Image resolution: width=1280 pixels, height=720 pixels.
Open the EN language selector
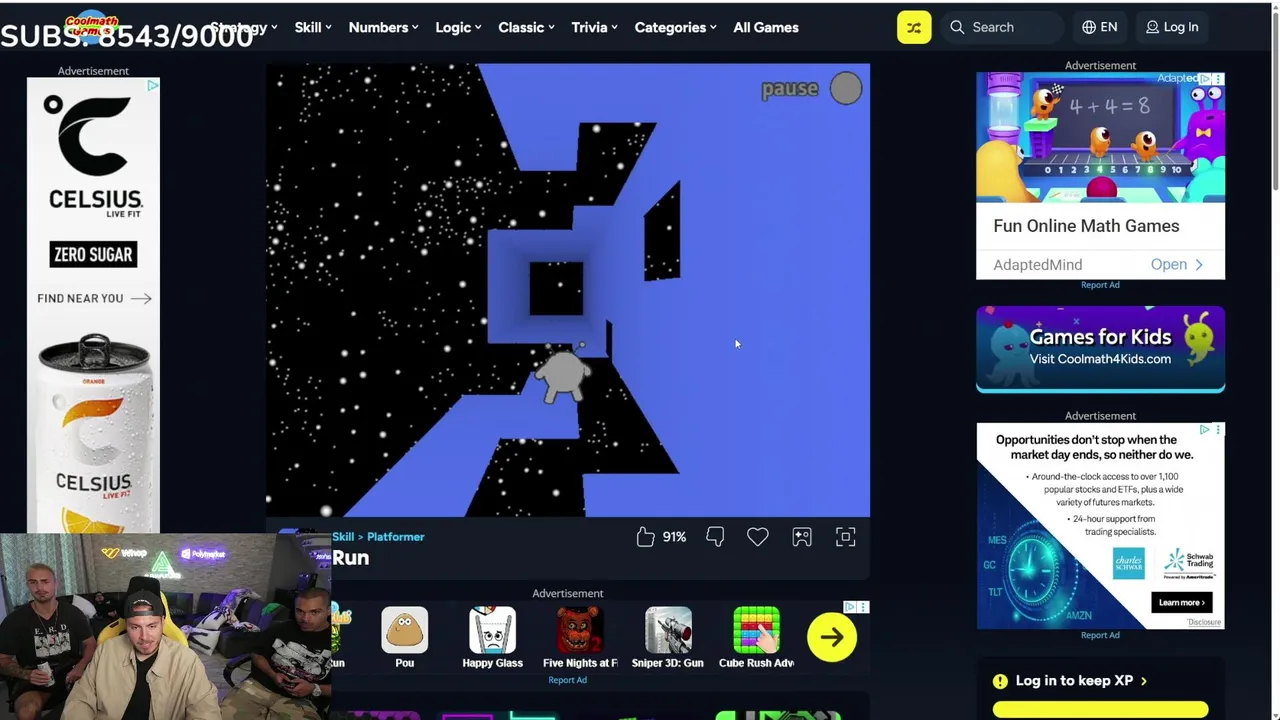click(1100, 27)
